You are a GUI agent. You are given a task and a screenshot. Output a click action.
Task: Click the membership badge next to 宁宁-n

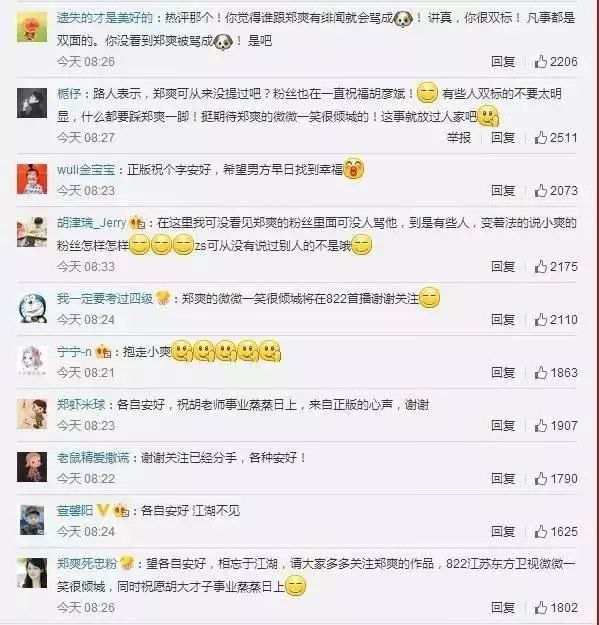(x=103, y=352)
